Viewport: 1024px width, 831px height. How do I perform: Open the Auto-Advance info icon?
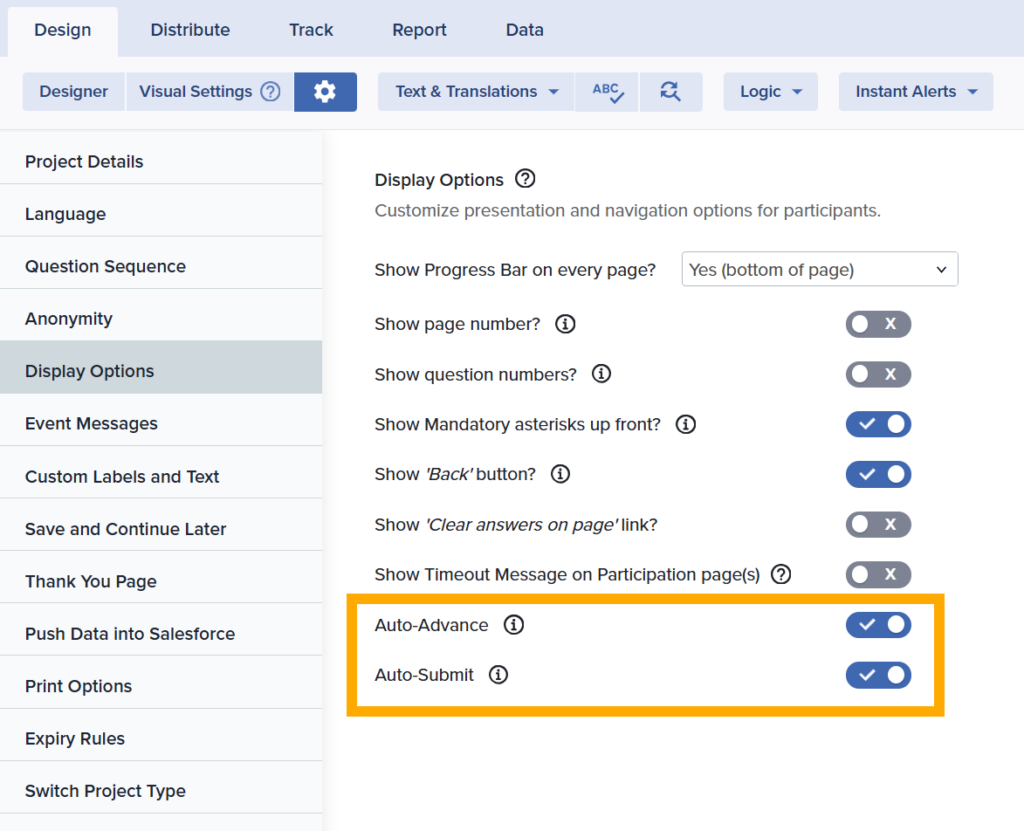coord(514,624)
